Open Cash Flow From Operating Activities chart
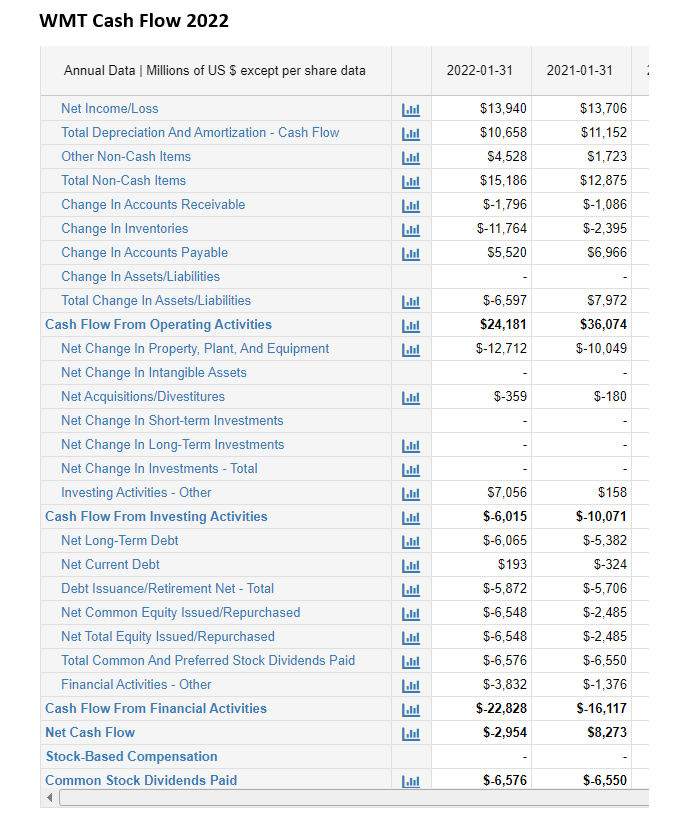 pyautogui.click(x=411, y=325)
